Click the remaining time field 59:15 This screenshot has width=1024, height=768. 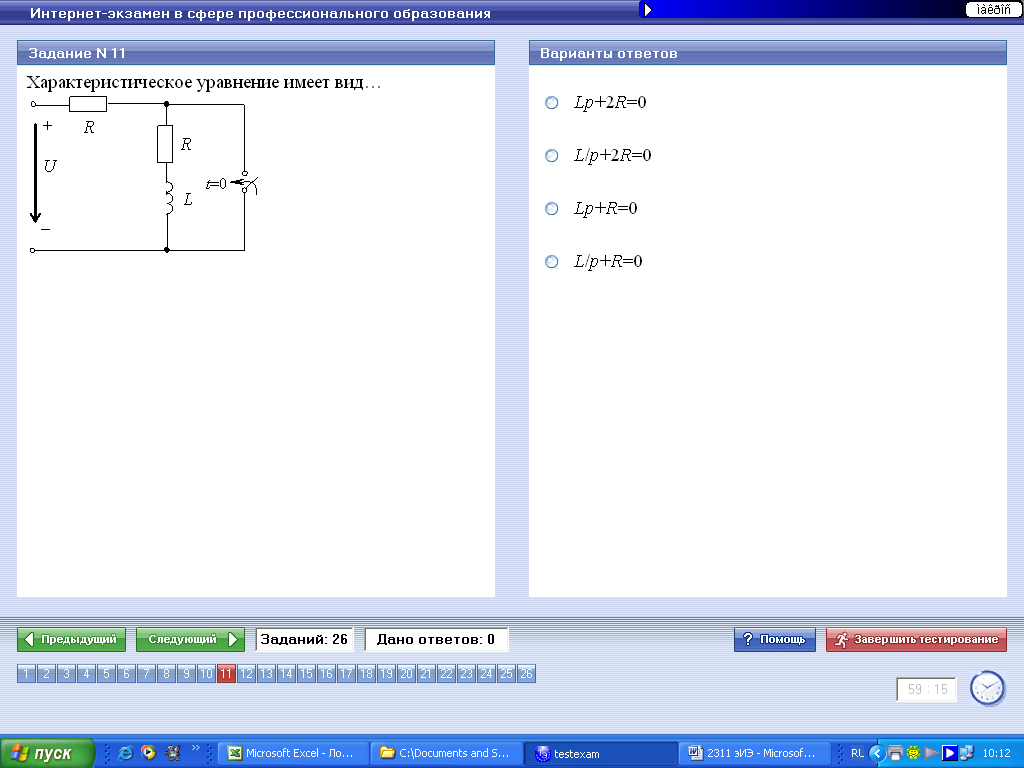(927, 689)
